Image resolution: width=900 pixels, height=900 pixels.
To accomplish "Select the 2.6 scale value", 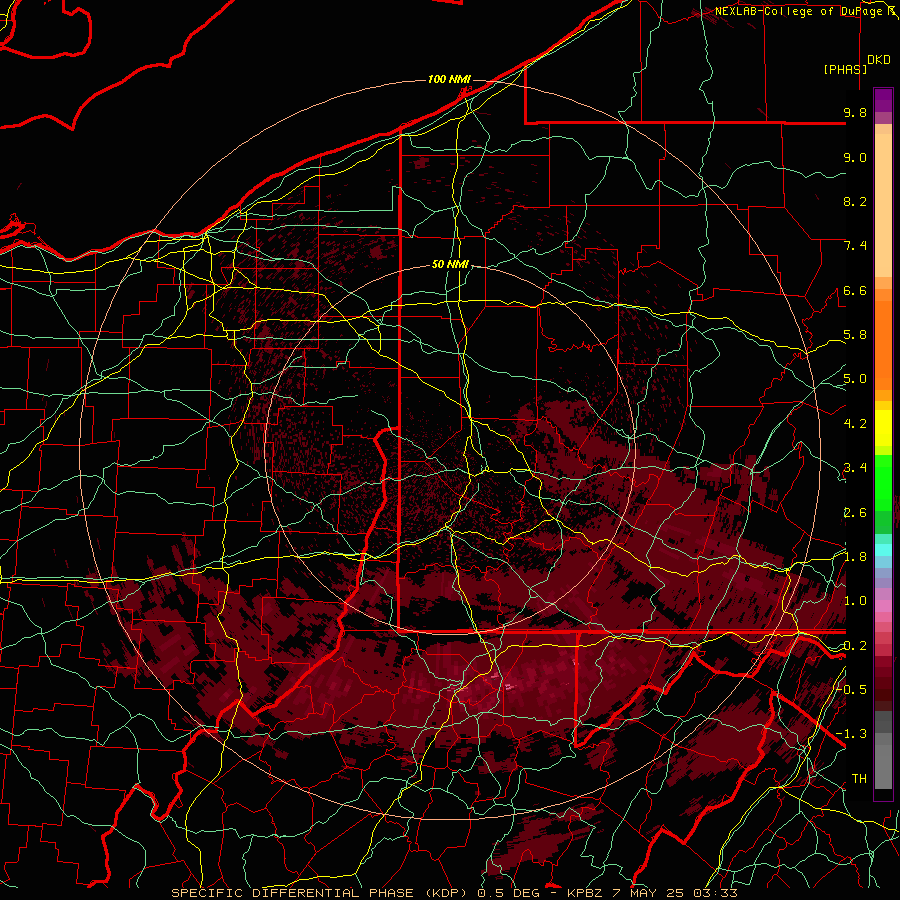I will [x=855, y=513].
